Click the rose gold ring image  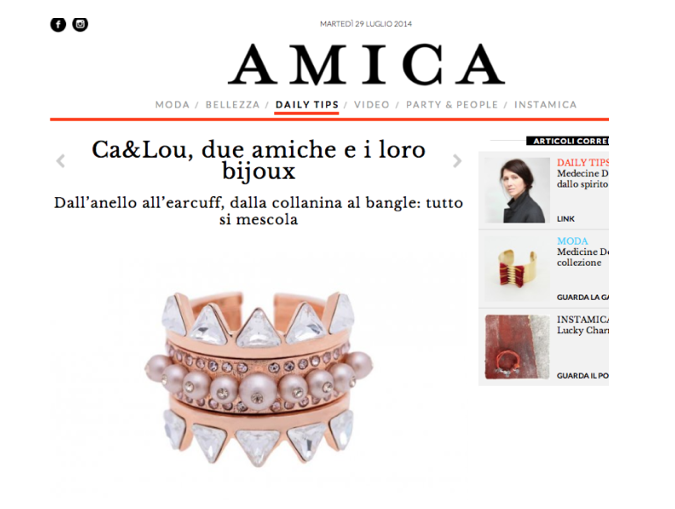(259, 379)
